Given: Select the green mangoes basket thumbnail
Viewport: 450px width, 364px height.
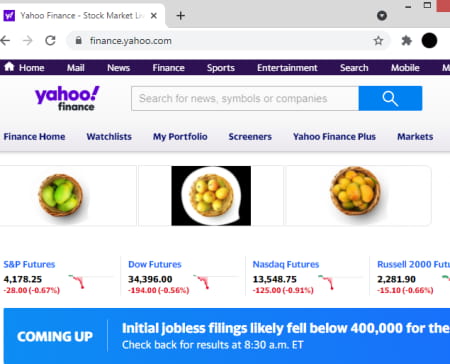Looking at the screenshot, I should pos(61,196).
